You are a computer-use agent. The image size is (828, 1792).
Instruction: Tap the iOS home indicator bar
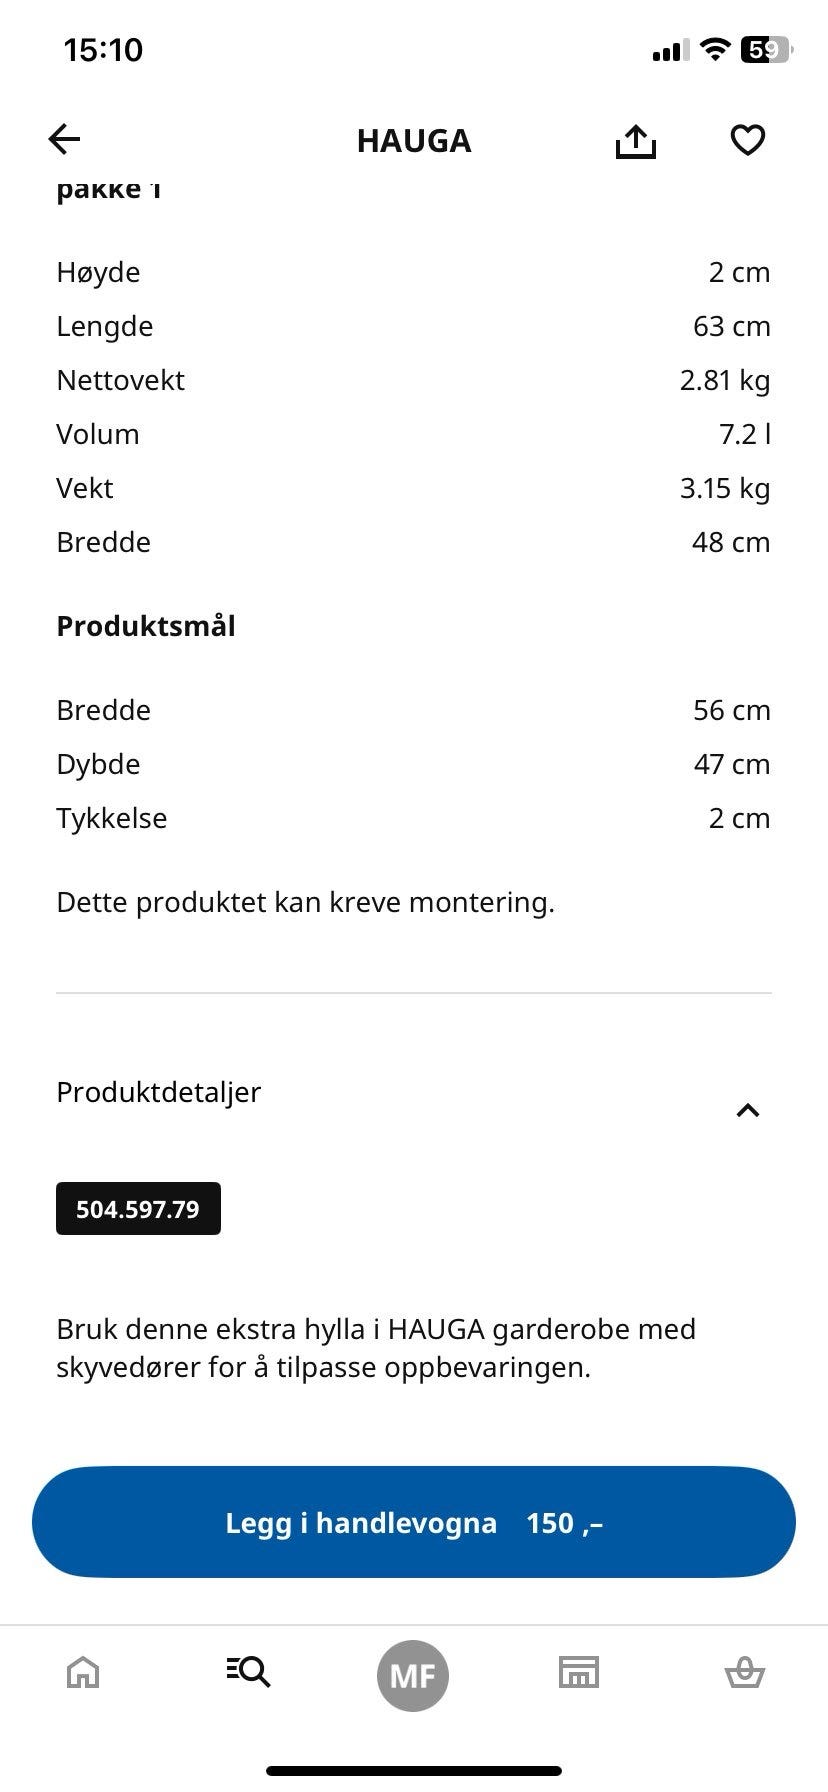click(414, 1771)
